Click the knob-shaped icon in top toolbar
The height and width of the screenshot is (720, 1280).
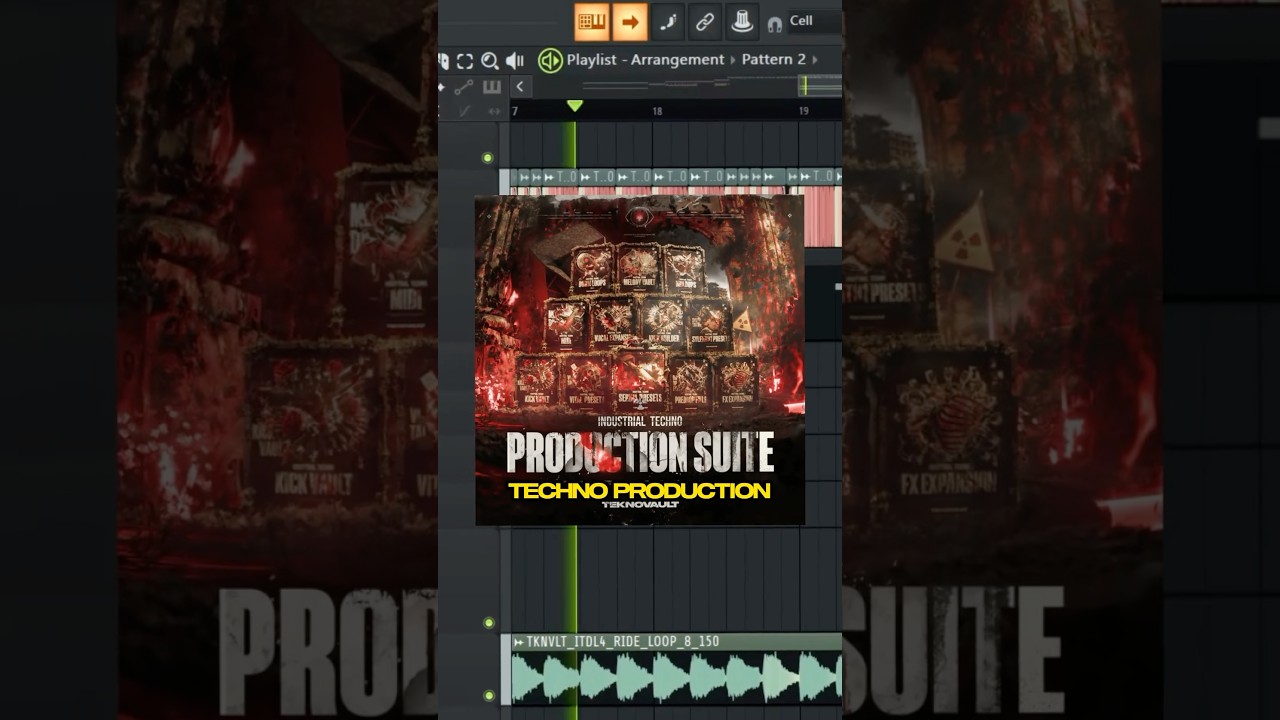coord(742,21)
